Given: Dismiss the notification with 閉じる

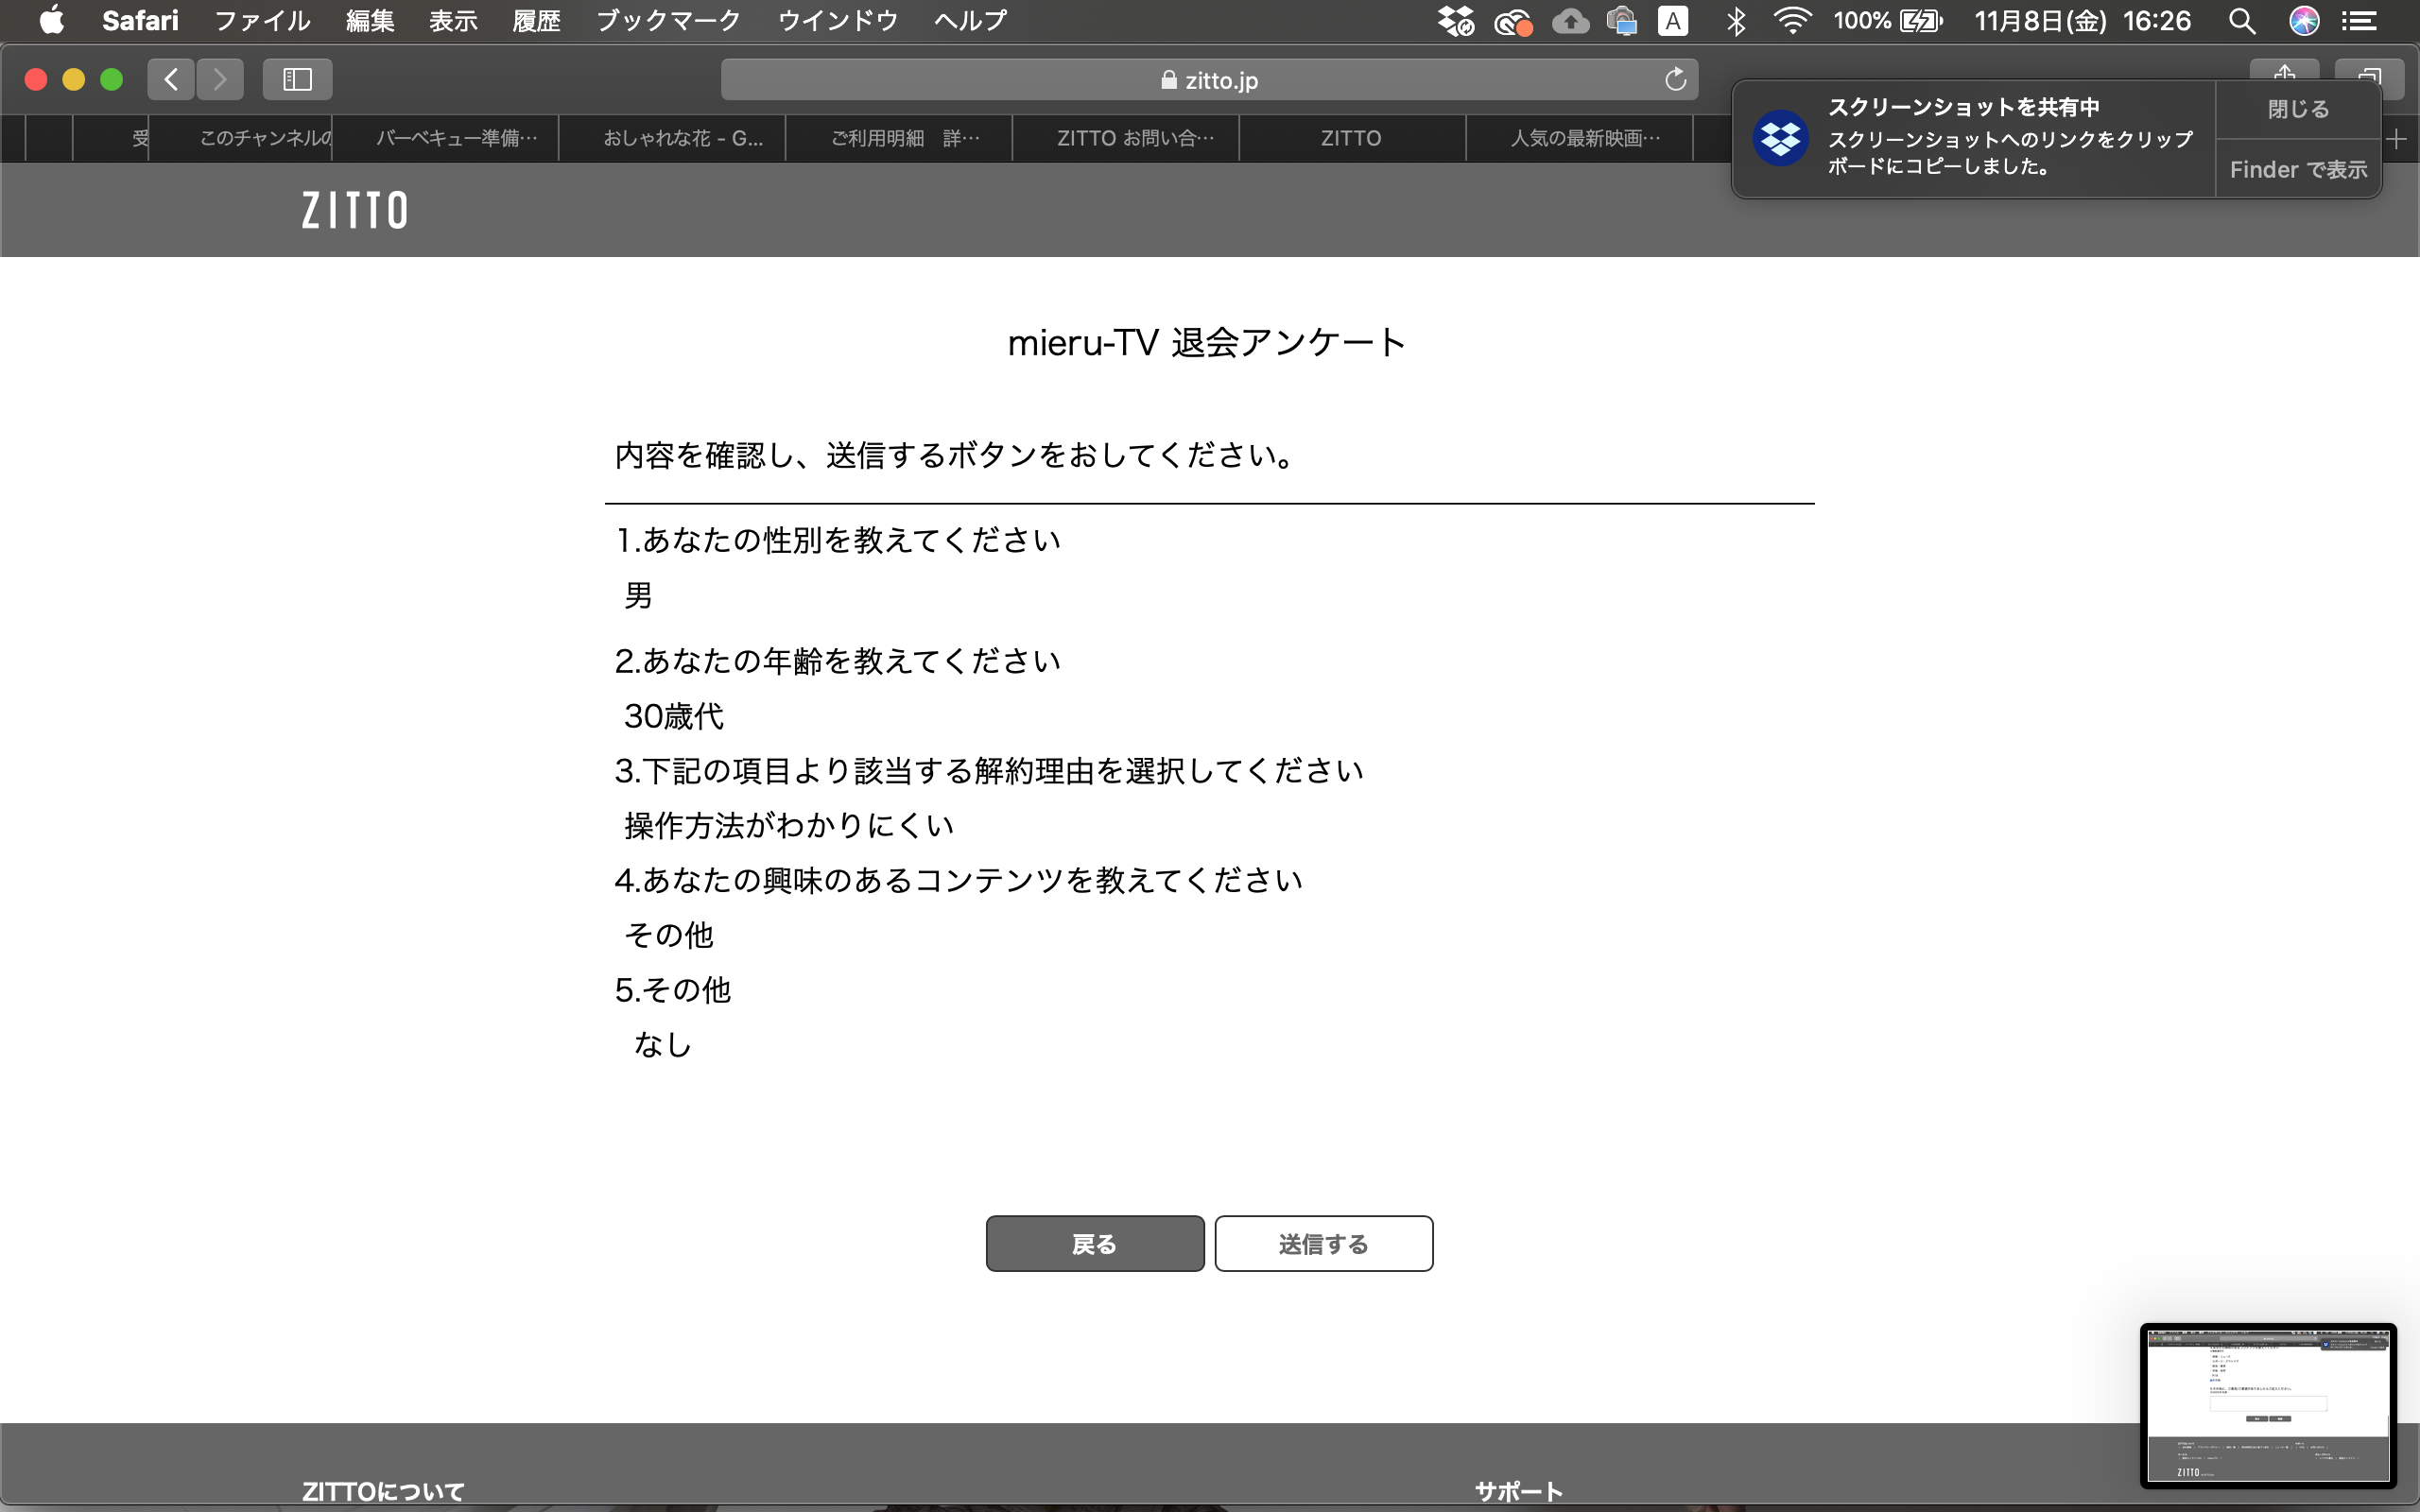Looking at the screenshot, I should point(2298,109).
